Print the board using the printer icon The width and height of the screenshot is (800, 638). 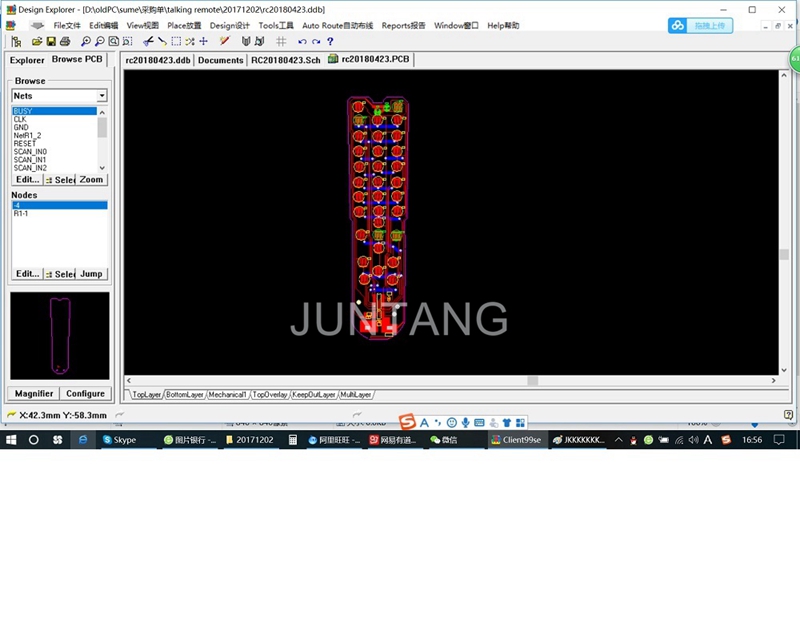(x=65, y=41)
